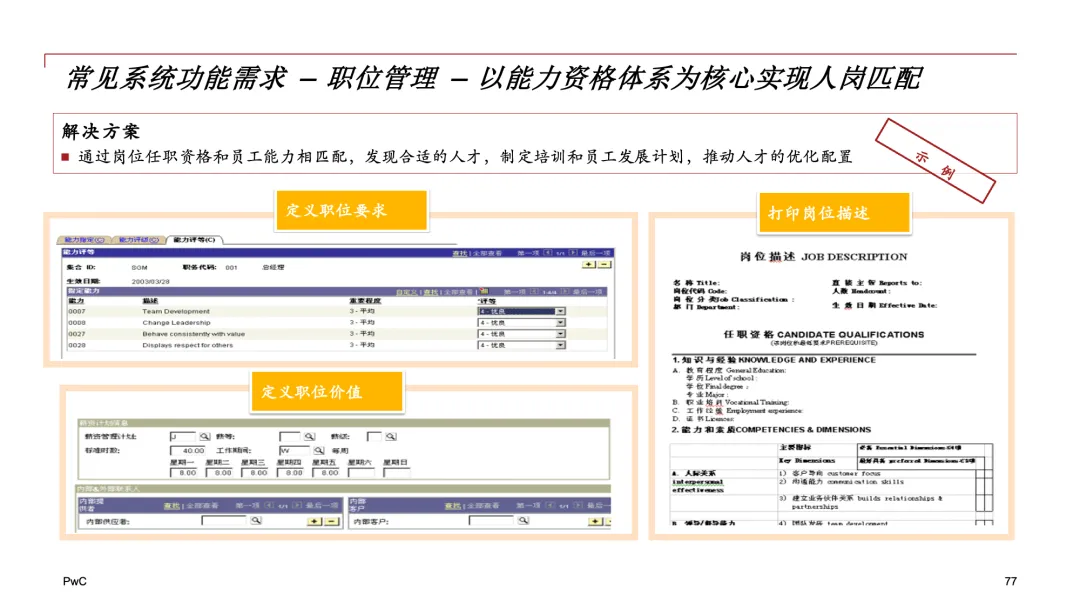Screen dimensions: 1080x608
Task: Click the 工作期间 input field
Action: pyautogui.click(x=294, y=450)
